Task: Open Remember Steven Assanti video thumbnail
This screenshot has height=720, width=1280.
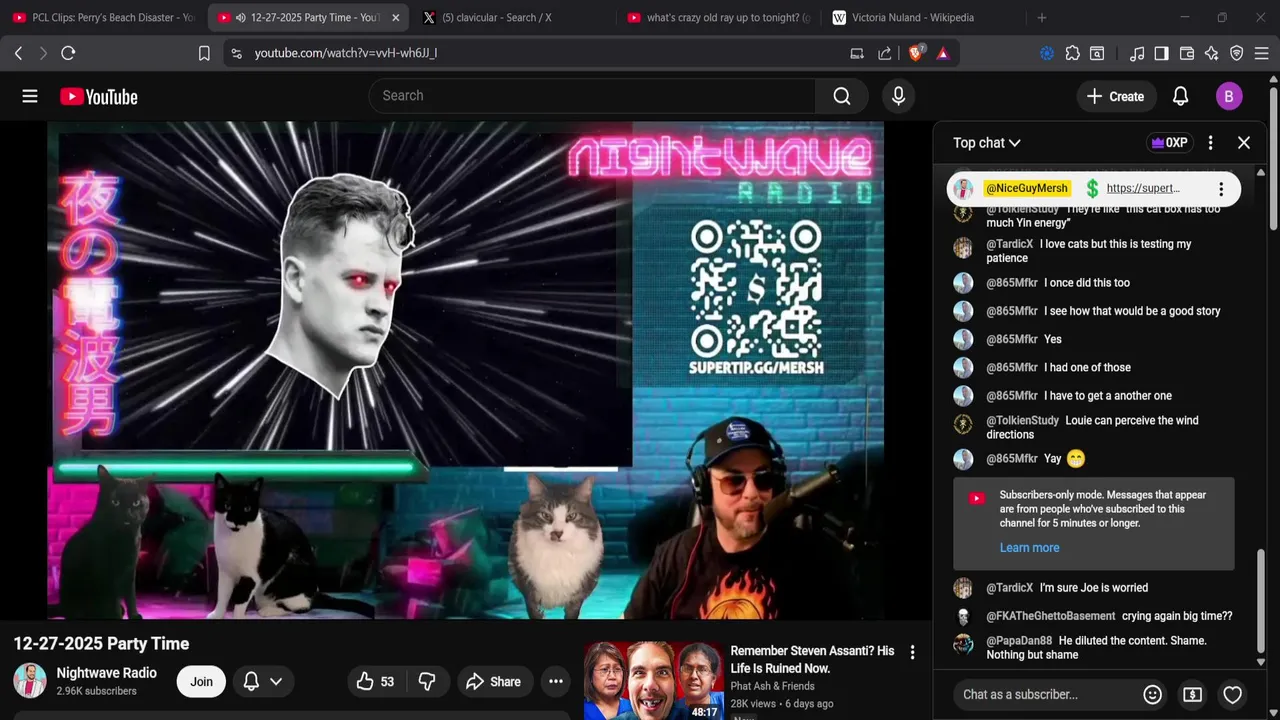Action: click(654, 681)
